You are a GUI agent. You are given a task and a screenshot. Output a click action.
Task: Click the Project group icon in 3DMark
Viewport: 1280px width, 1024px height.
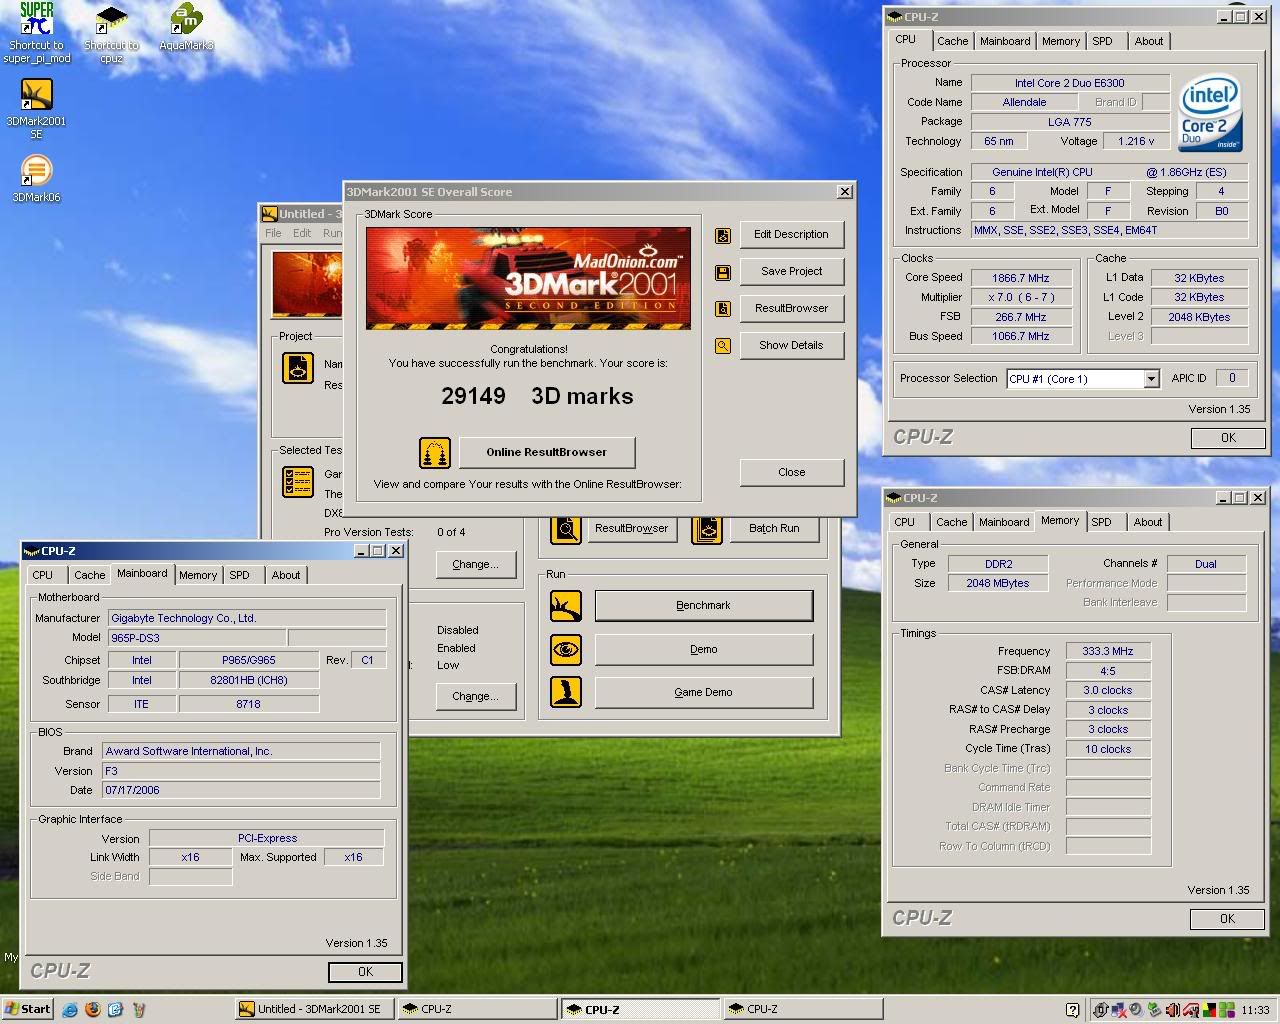pyautogui.click(x=298, y=368)
